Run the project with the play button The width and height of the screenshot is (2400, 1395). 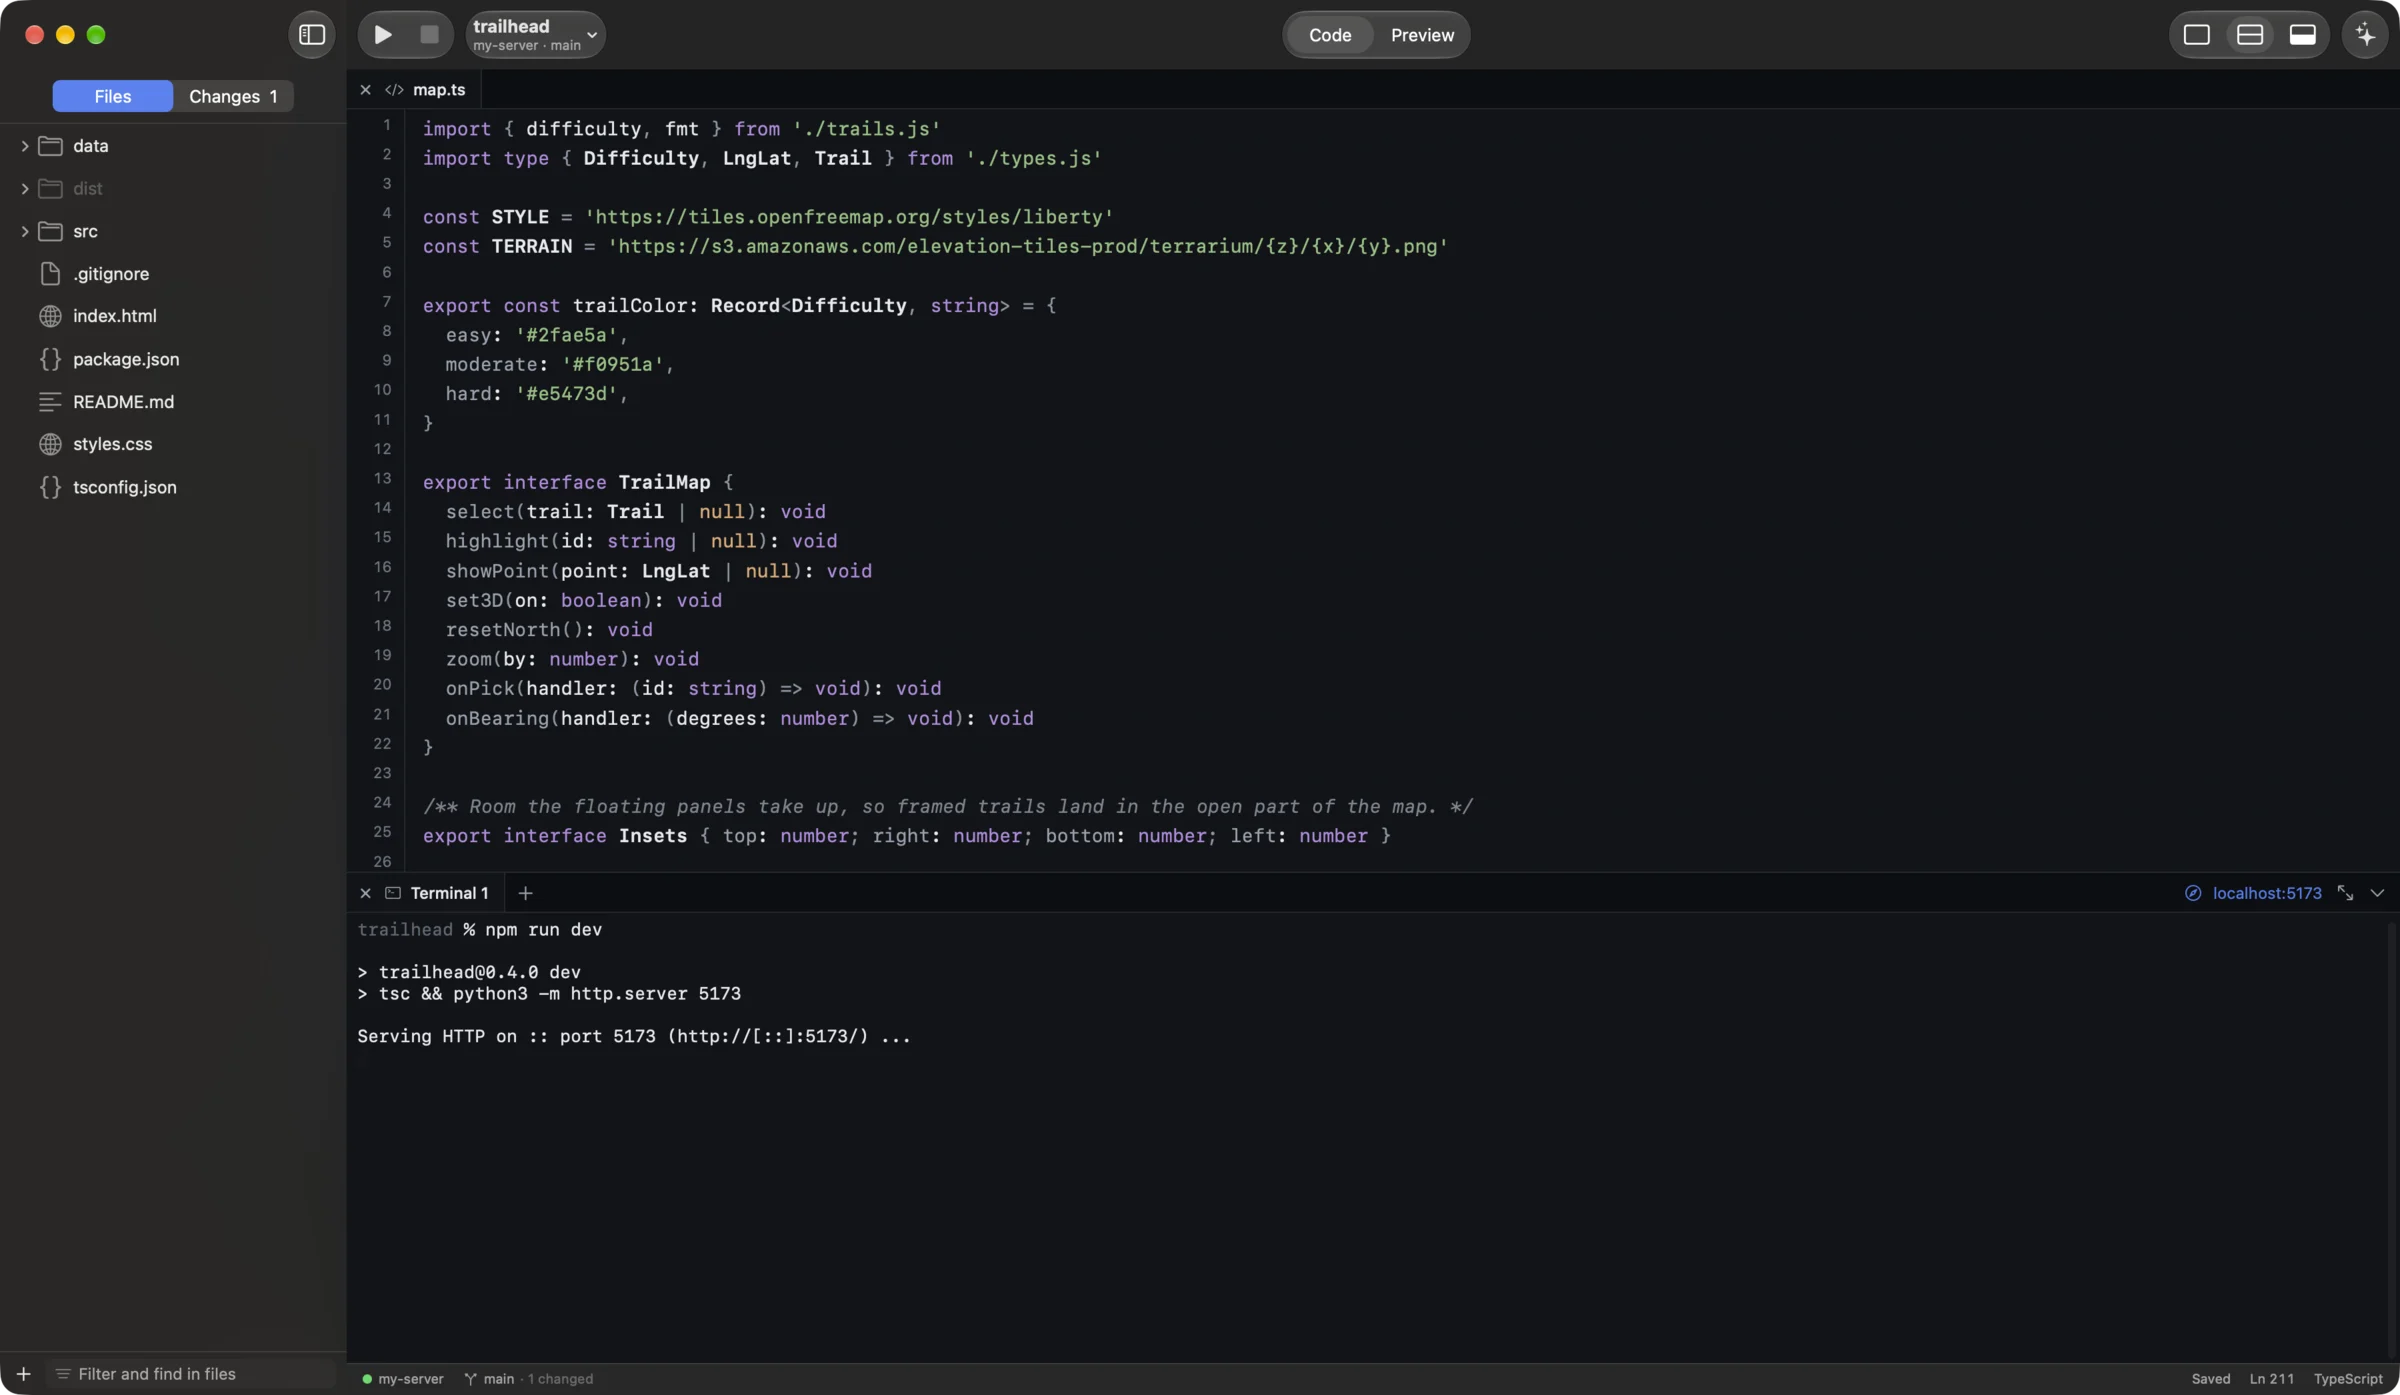click(x=383, y=35)
